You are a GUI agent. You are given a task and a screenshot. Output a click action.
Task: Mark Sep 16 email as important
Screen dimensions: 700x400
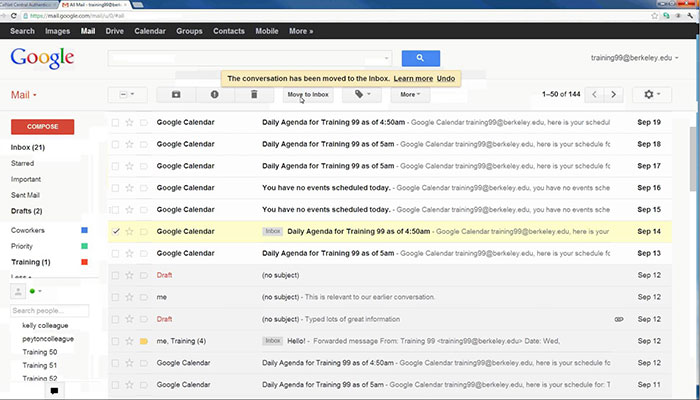coord(144,188)
